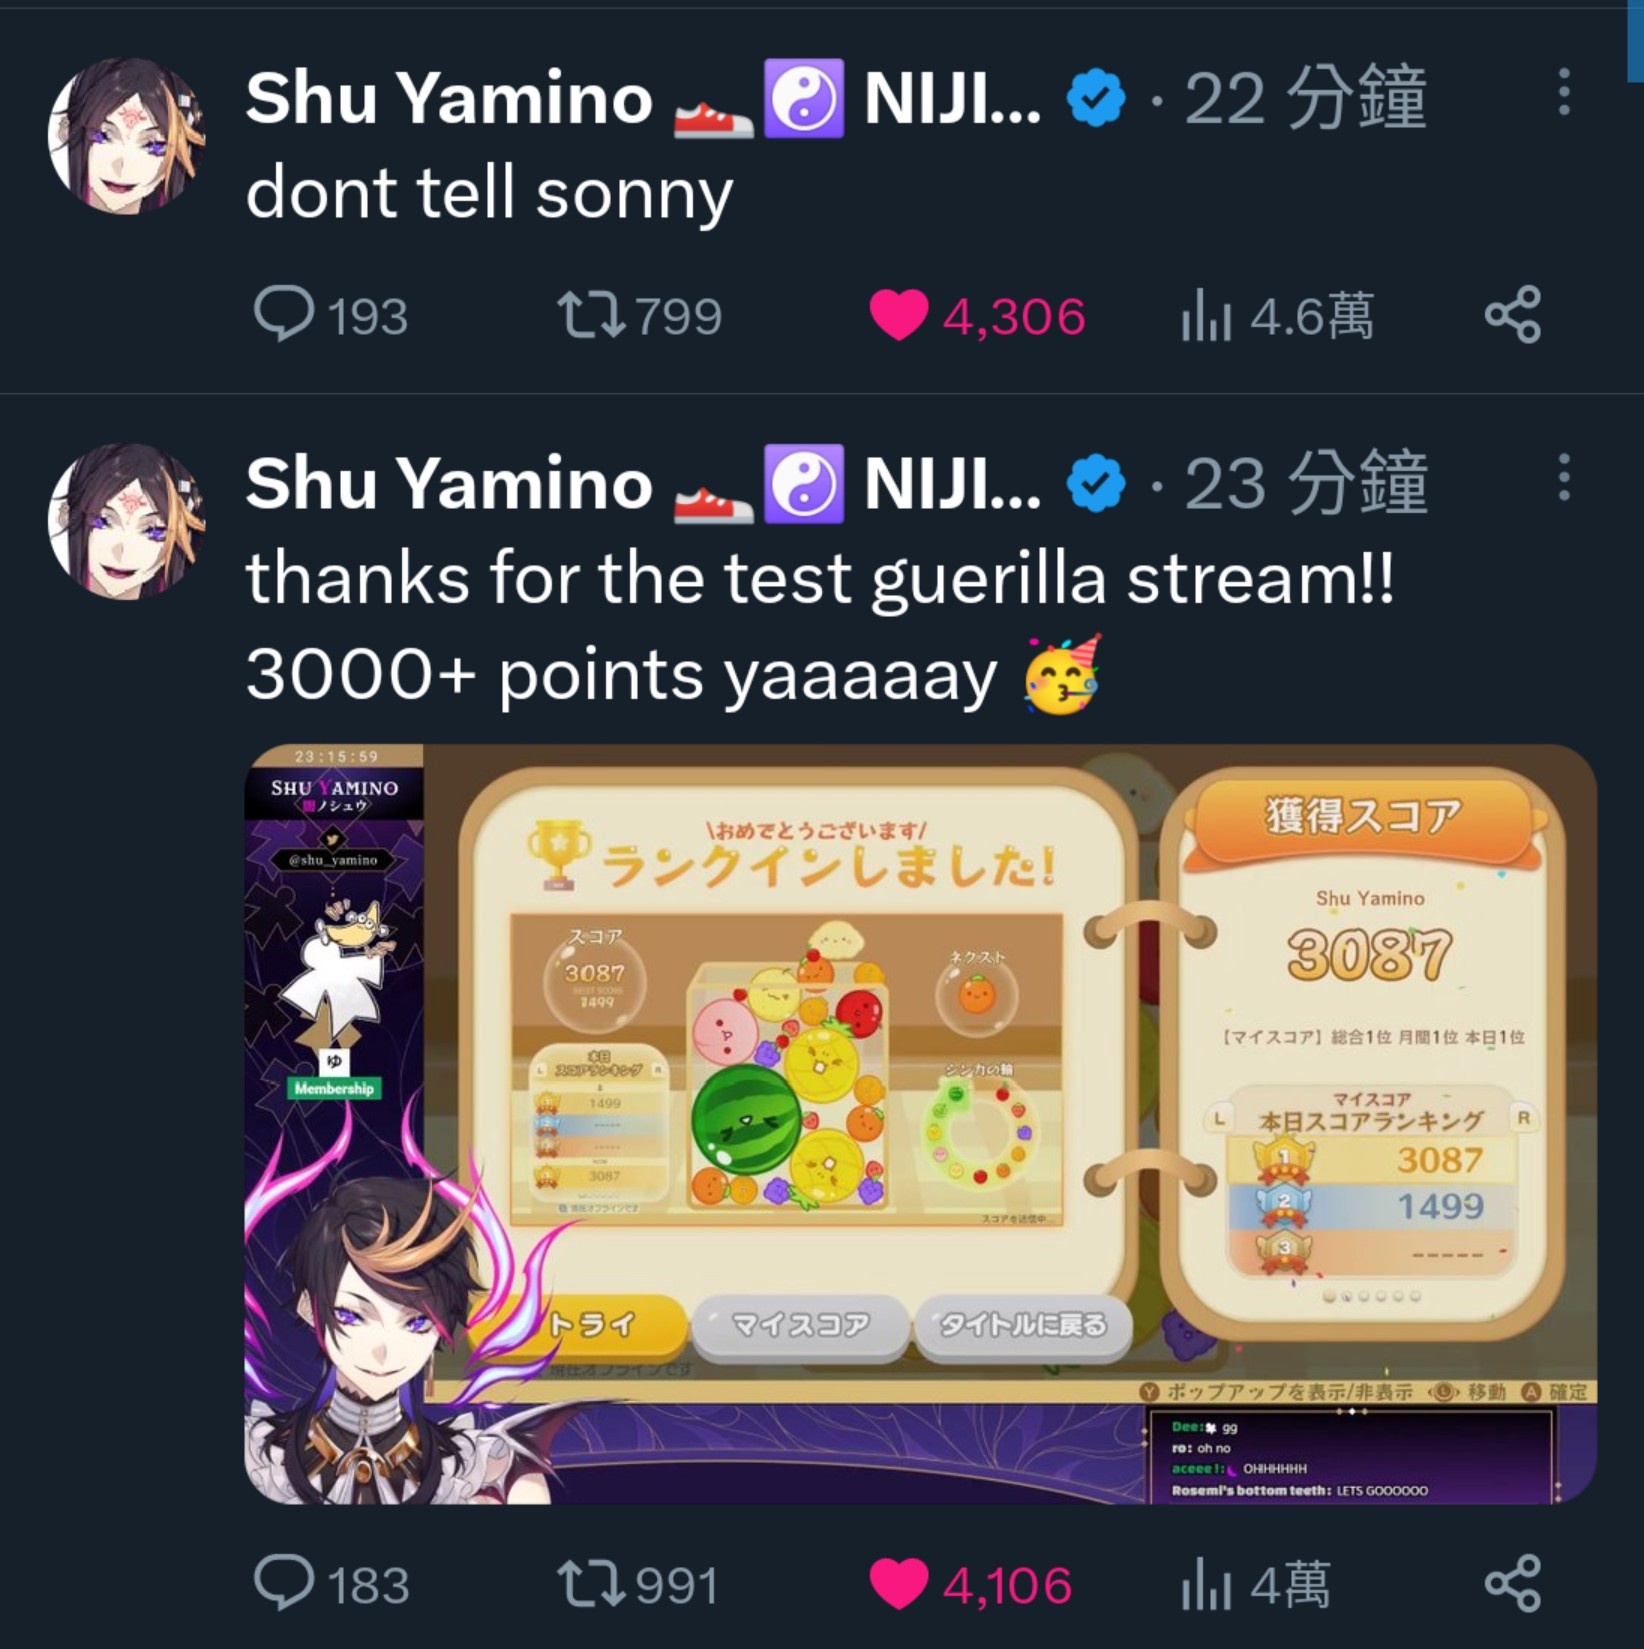Open the '23 分鐘' timestamp of the second tweet

coord(1305,482)
